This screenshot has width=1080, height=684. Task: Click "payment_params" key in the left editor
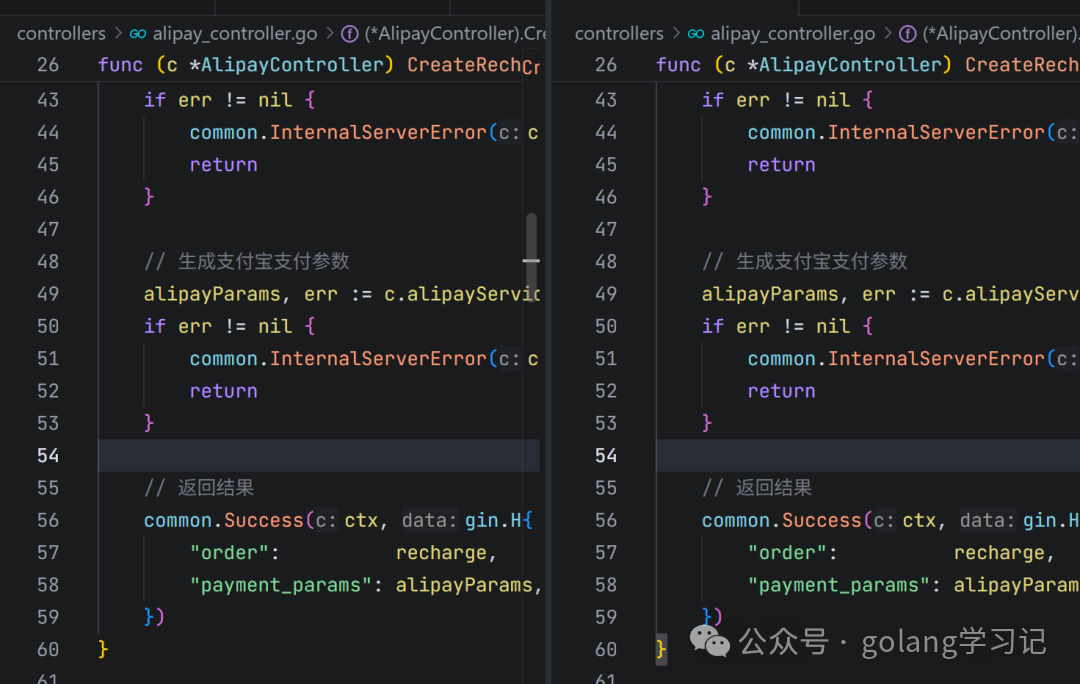[281, 585]
